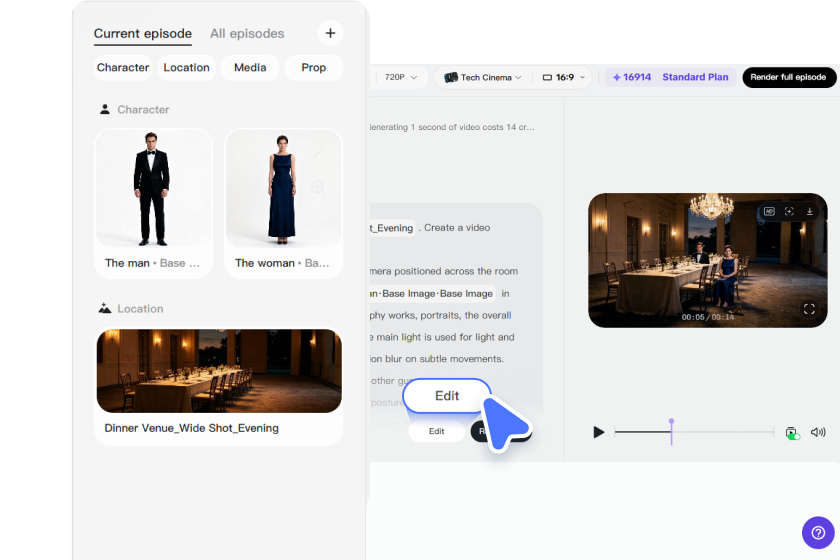Click the 00:05/00:14 timecode
The image size is (840, 560).
[708, 317]
